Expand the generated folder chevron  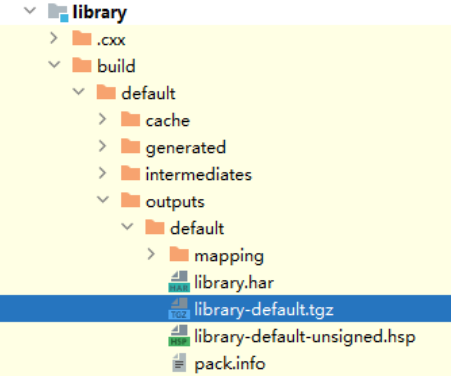103,146
